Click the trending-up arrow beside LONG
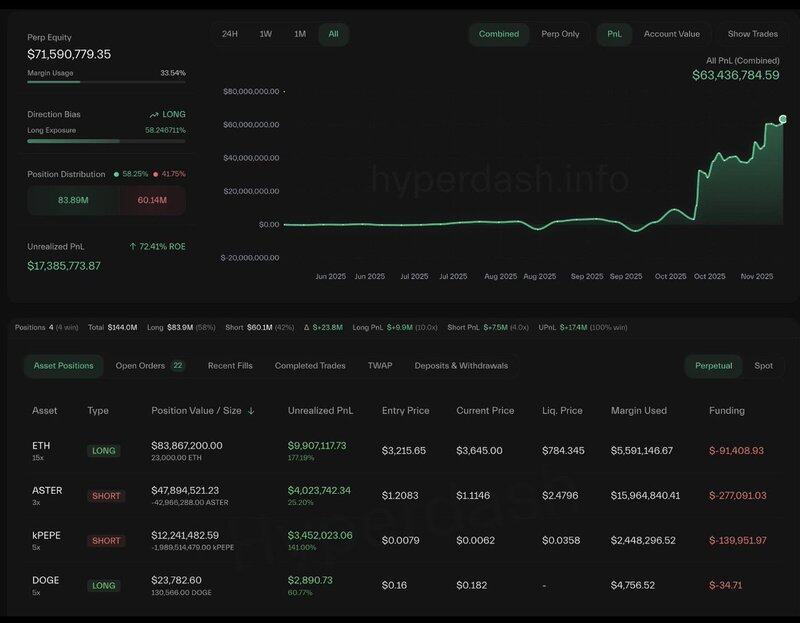This screenshot has height=623, width=800. 154,115
